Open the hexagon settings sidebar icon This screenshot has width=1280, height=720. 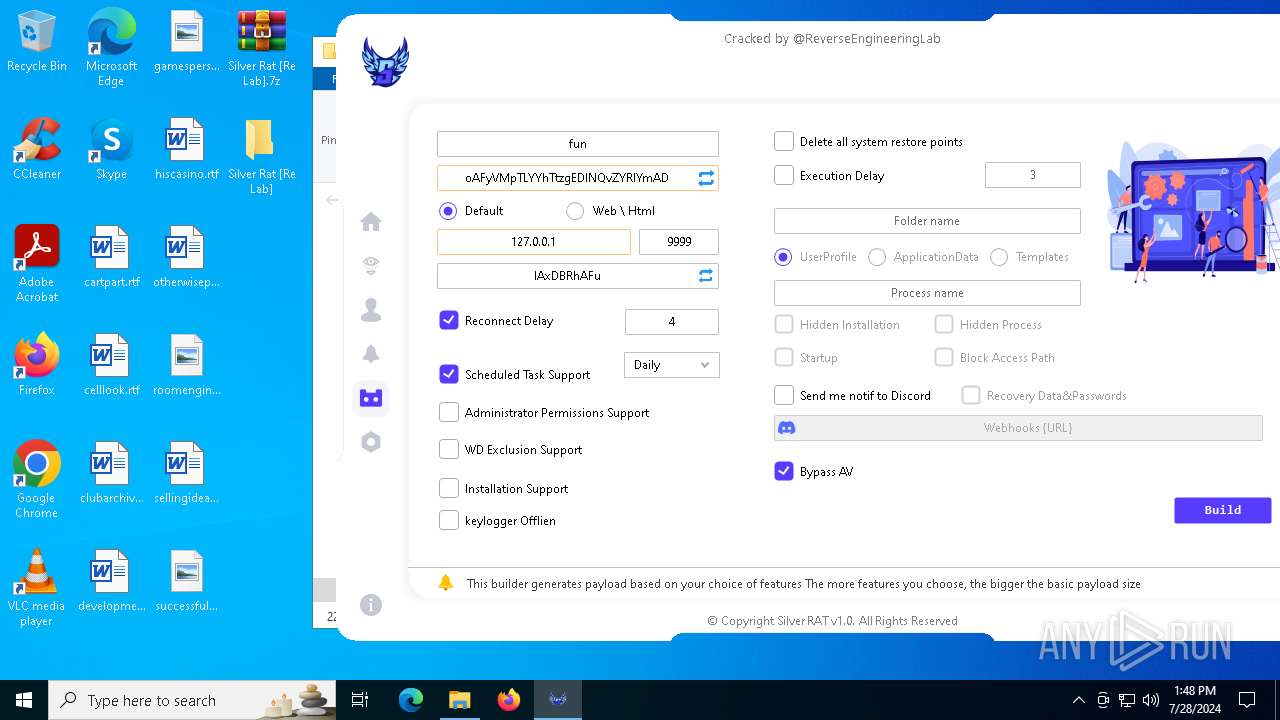371,442
